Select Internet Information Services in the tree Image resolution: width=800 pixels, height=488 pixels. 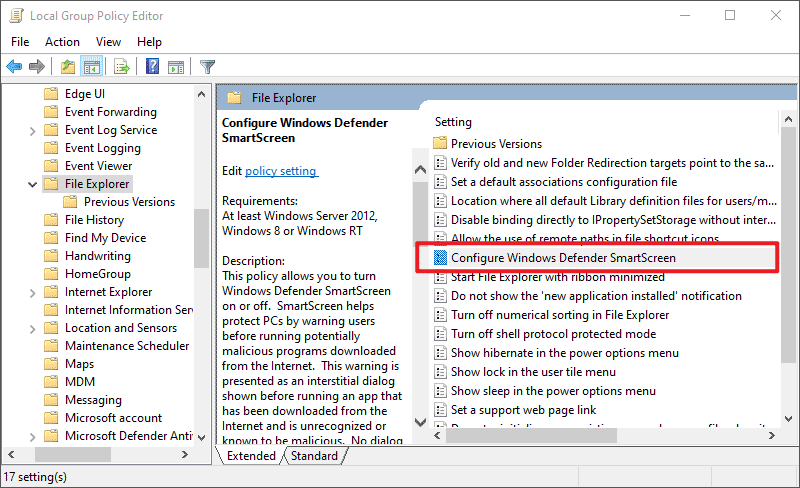[129, 310]
